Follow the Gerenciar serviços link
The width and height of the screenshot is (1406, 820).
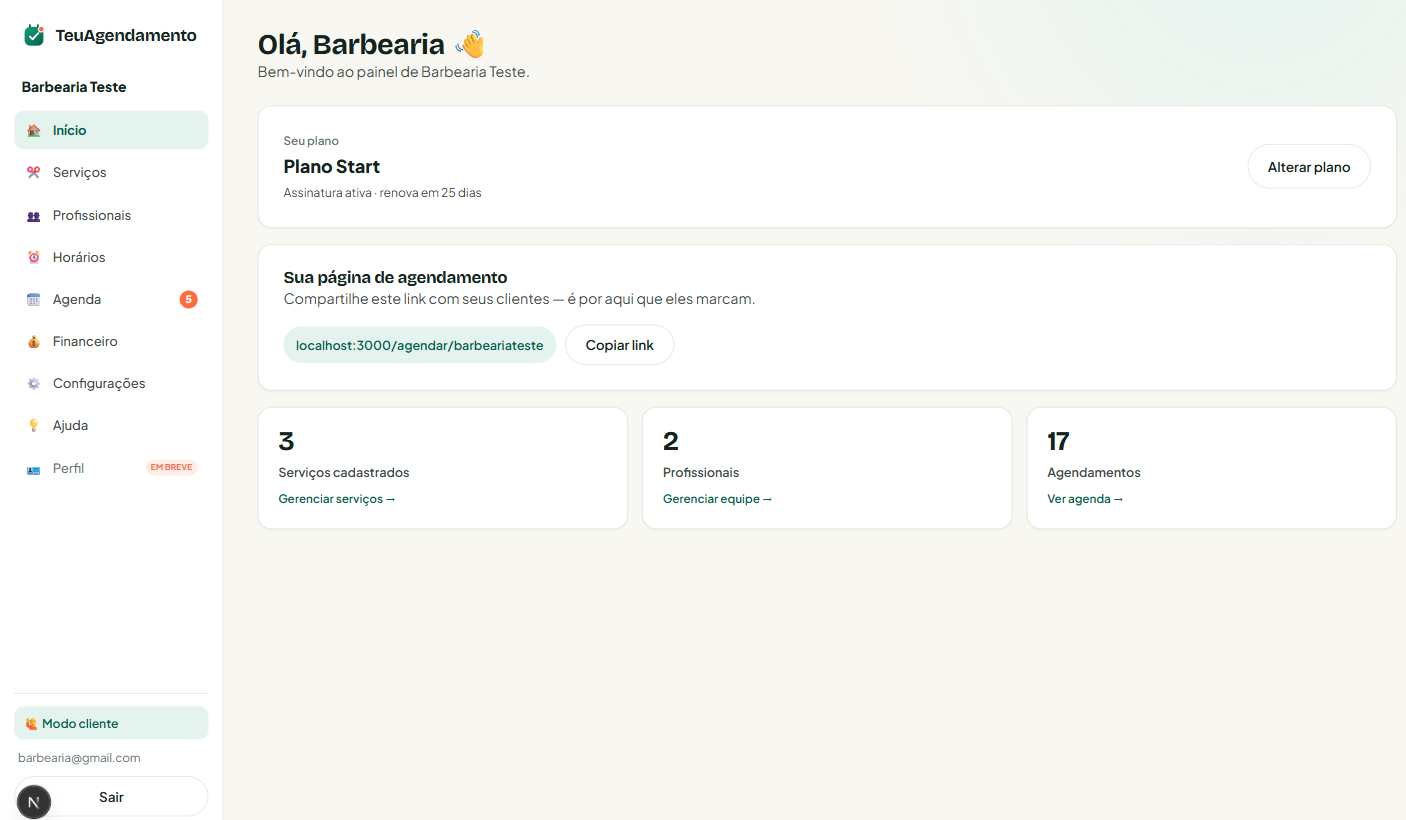[337, 499]
